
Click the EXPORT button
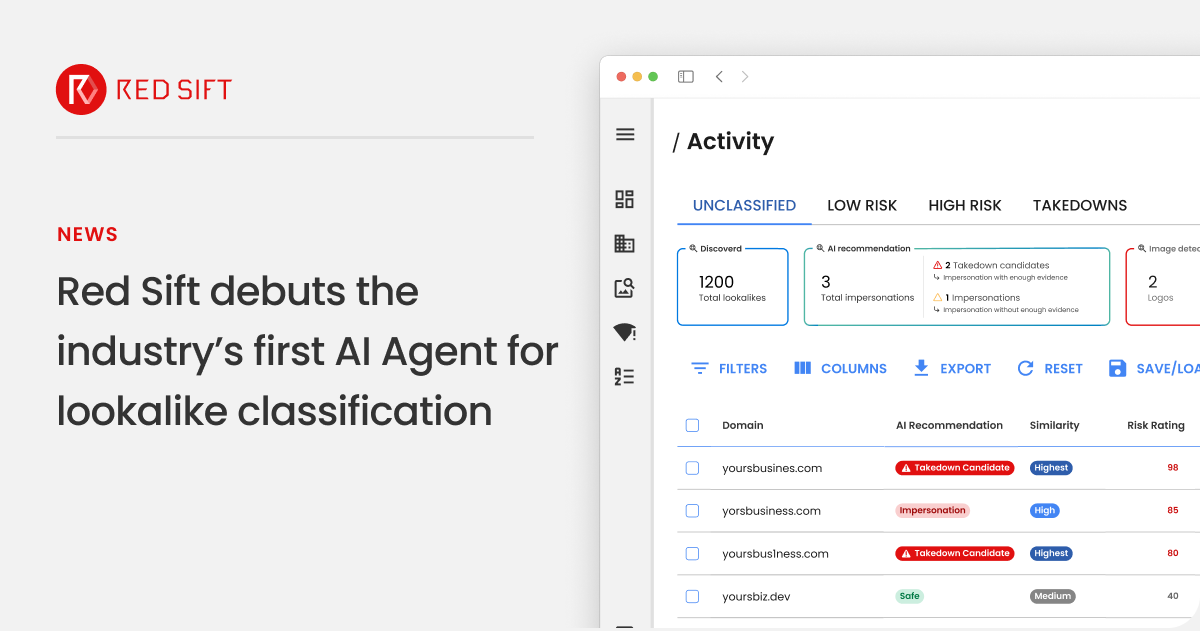[x=952, y=368]
